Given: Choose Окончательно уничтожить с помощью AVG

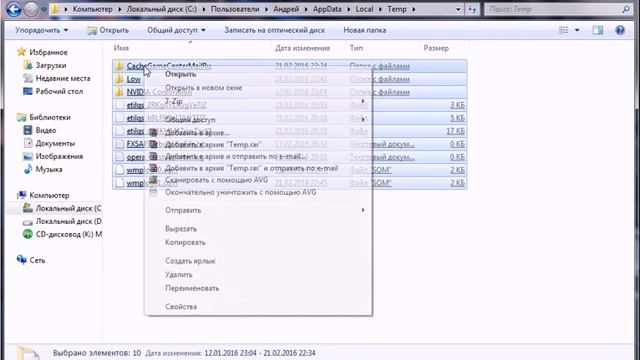Looking at the screenshot, I should 258,192.
